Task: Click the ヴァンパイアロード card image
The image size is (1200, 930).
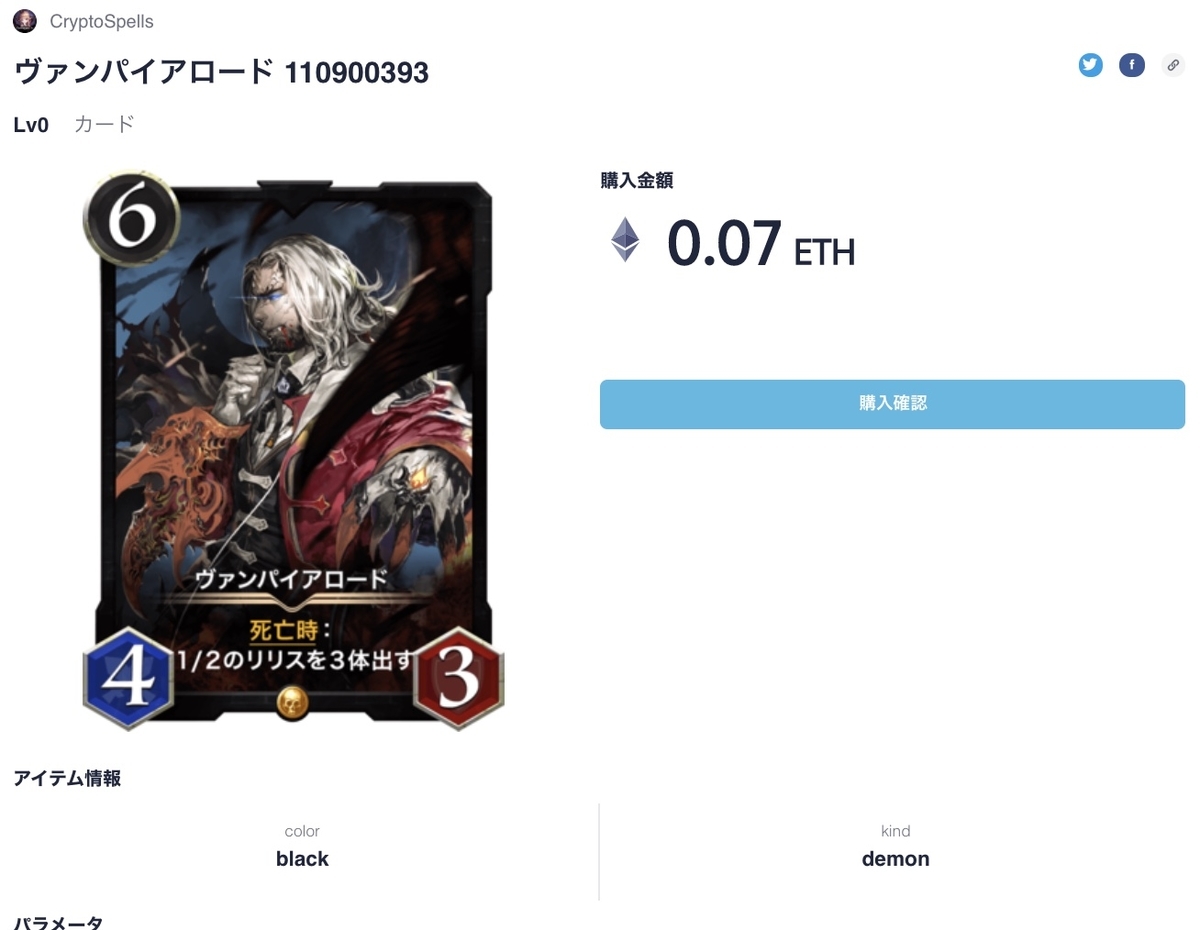Action: pyautogui.click(x=294, y=450)
